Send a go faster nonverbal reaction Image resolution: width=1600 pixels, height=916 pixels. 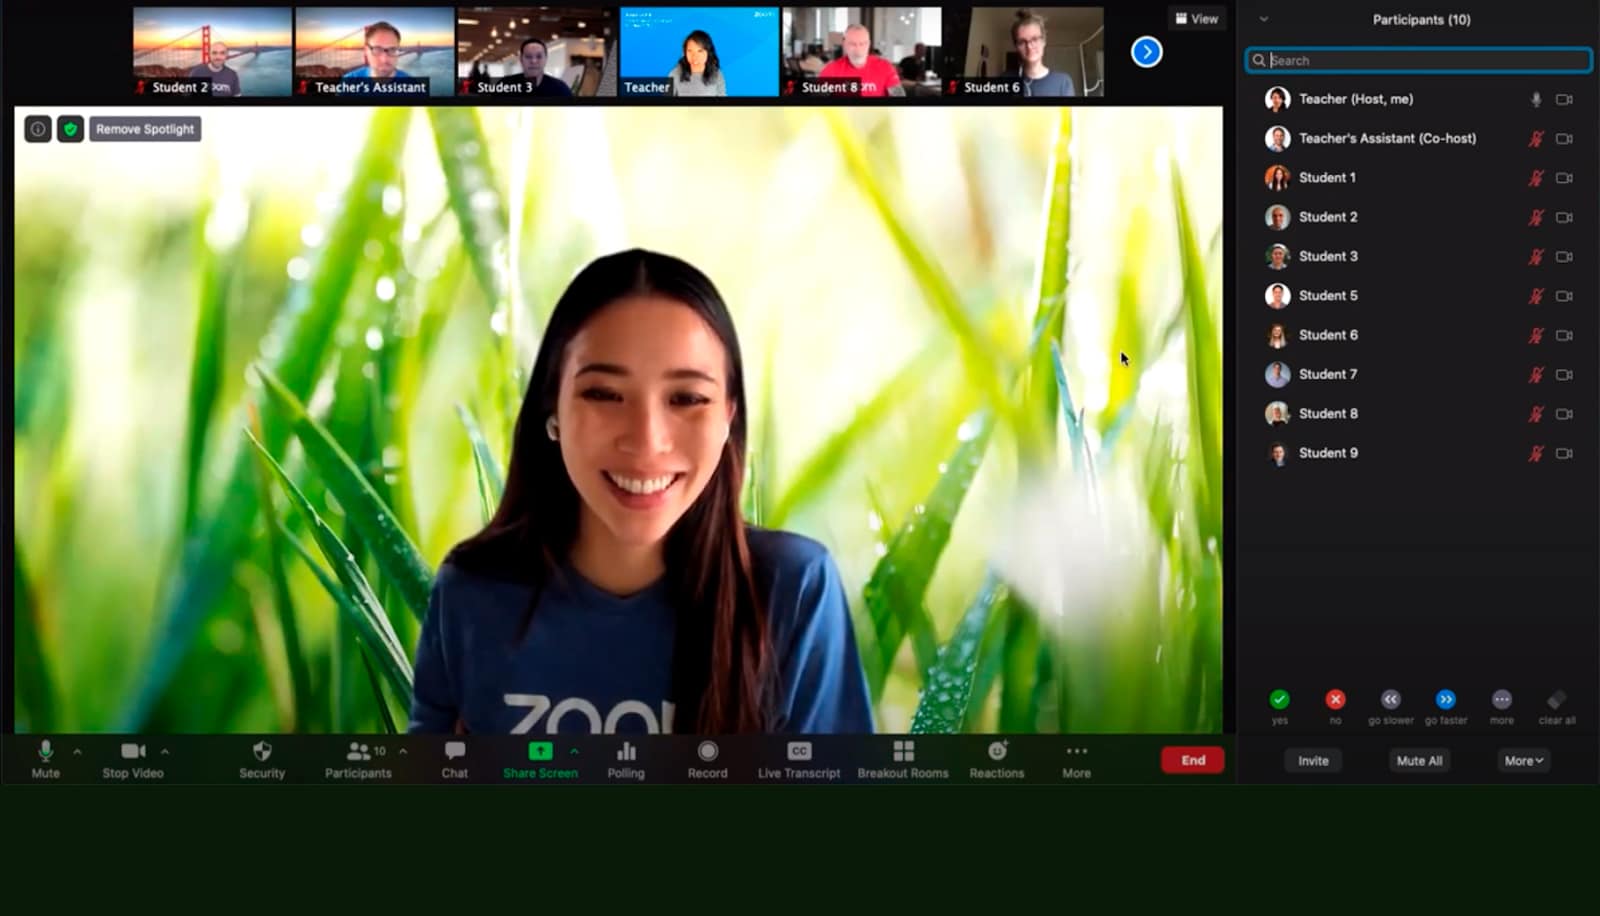pyautogui.click(x=1446, y=699)
